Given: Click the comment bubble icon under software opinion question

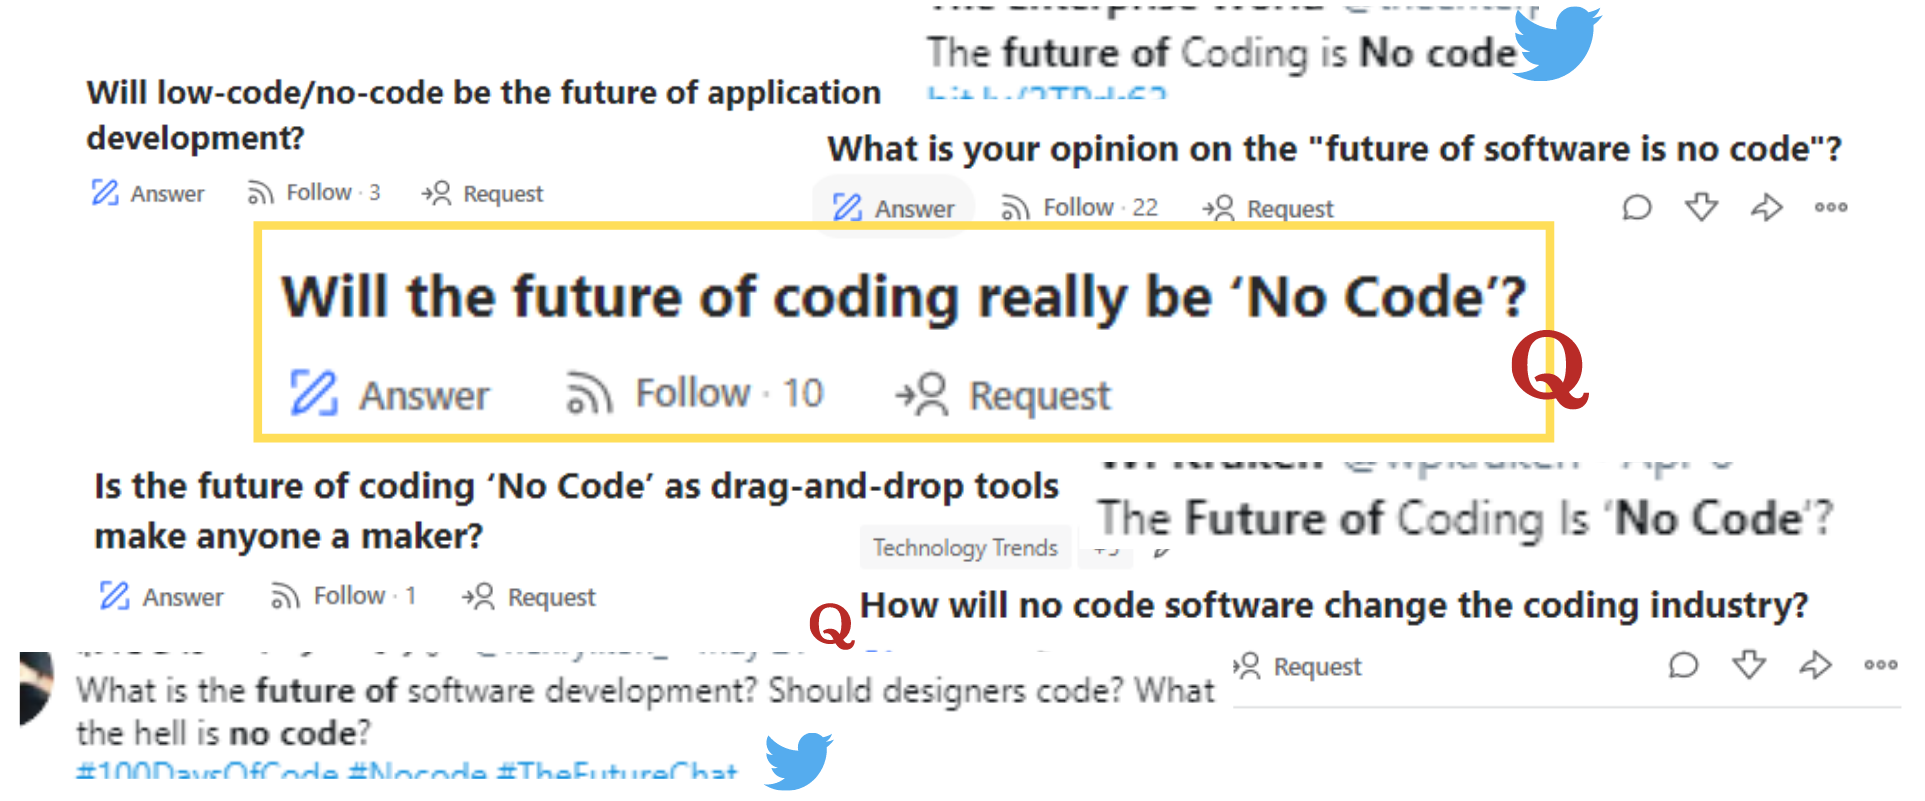Looking at the screenshot, I should coord(1637,208).
